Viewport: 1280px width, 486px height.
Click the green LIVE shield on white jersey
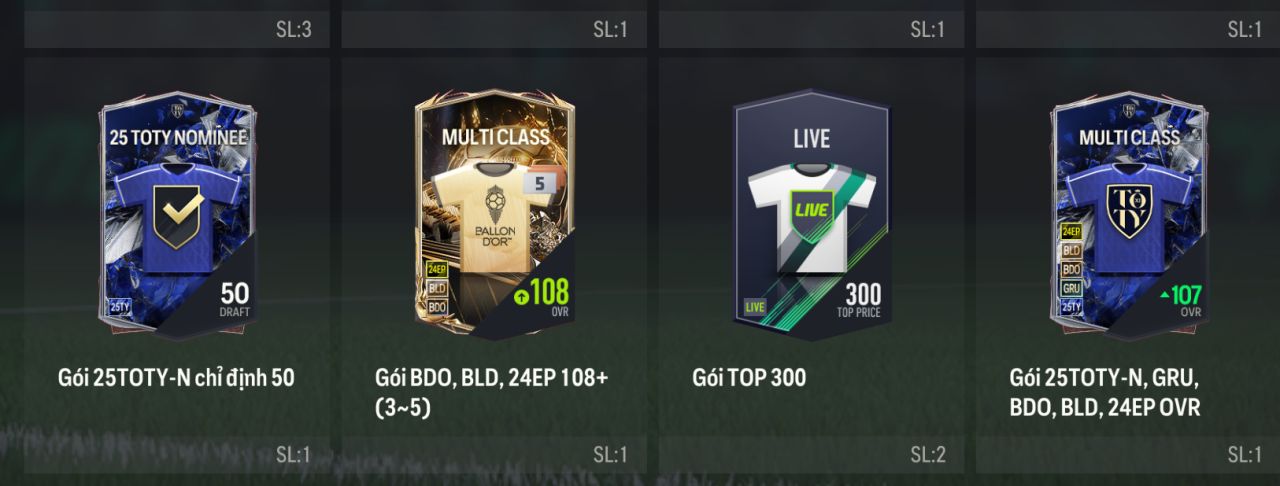(x=811, y=210)
